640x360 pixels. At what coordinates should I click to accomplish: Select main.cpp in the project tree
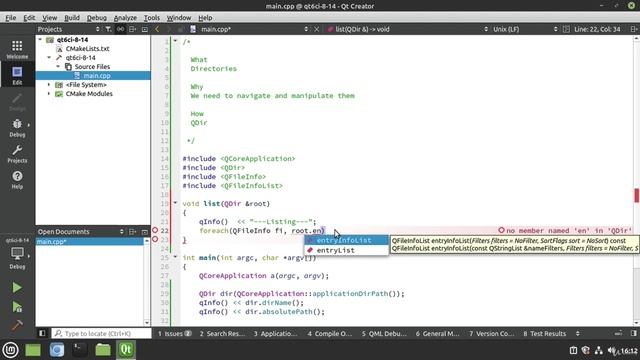tap(93, 76)
